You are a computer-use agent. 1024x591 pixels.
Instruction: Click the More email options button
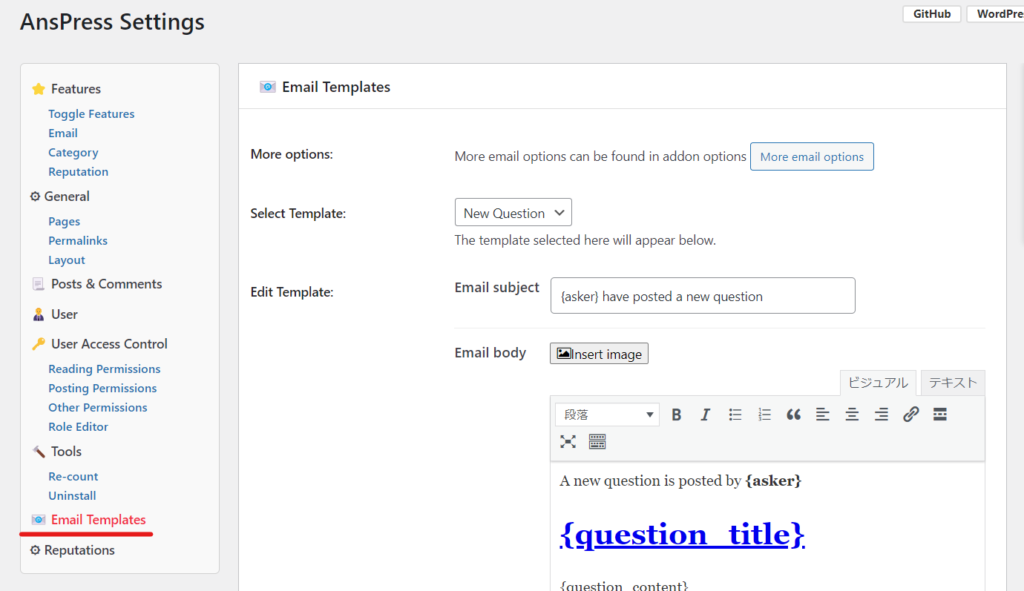tap(812, 157)
